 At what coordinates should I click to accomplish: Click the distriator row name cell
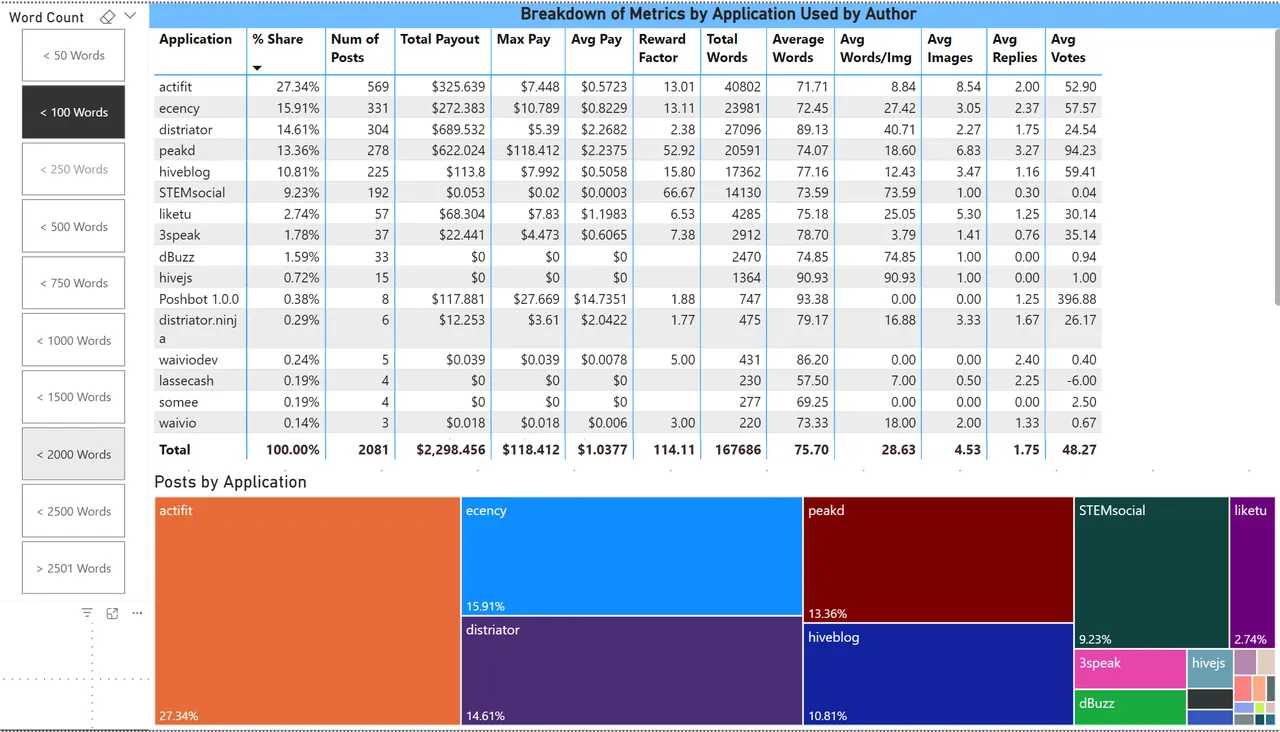tap(186, 129)
